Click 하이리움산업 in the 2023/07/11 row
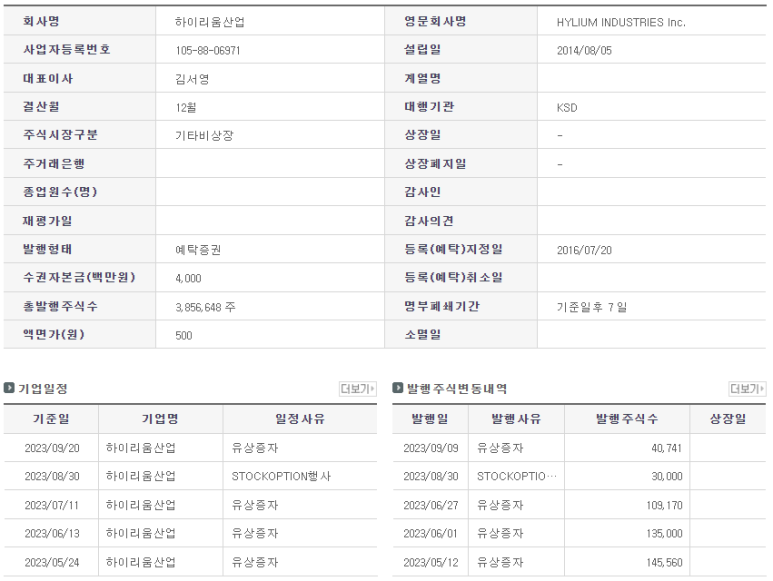Viewport: 773px width, 581px height. (x=141, y=505)
